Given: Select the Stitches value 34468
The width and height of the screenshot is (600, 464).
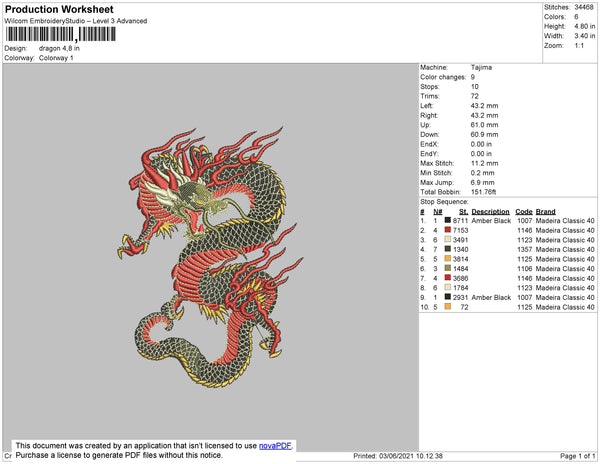Looking at the screenshot, I should pyautogui.click(x=584, y=7).
